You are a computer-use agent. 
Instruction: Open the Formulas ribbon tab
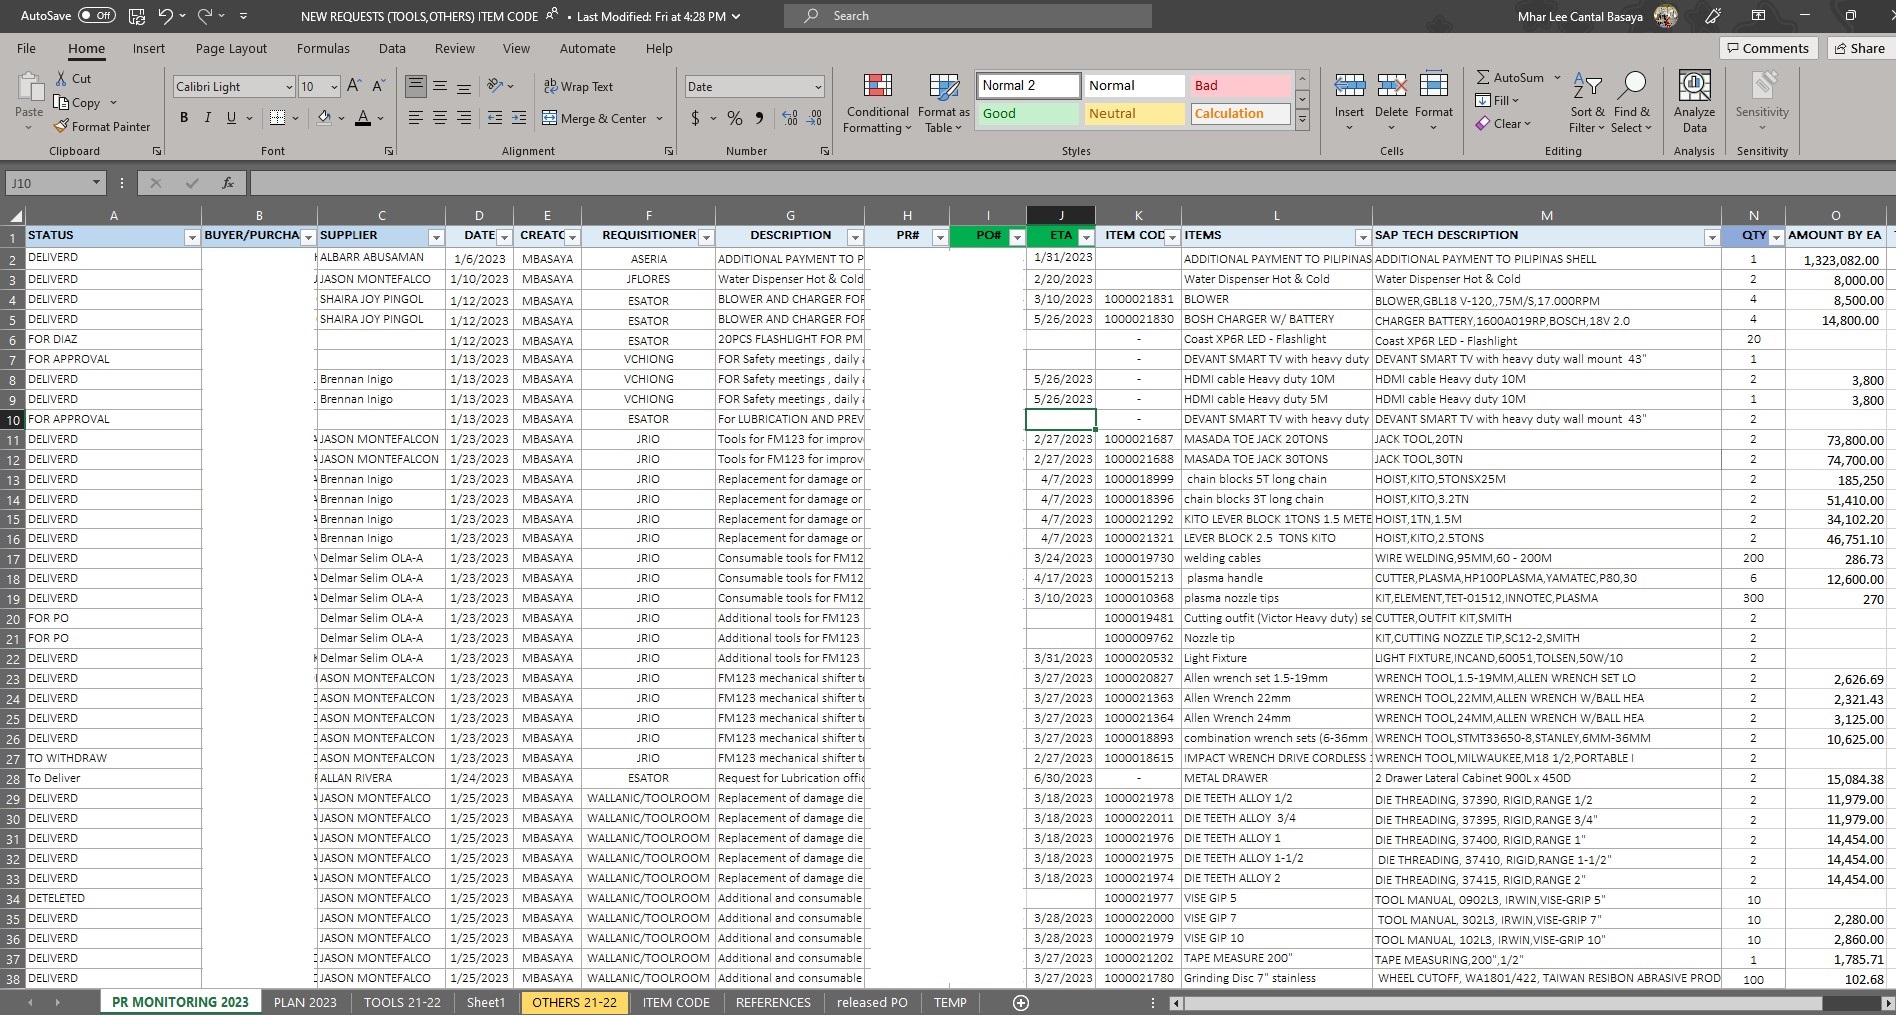(x=323, y=48)
